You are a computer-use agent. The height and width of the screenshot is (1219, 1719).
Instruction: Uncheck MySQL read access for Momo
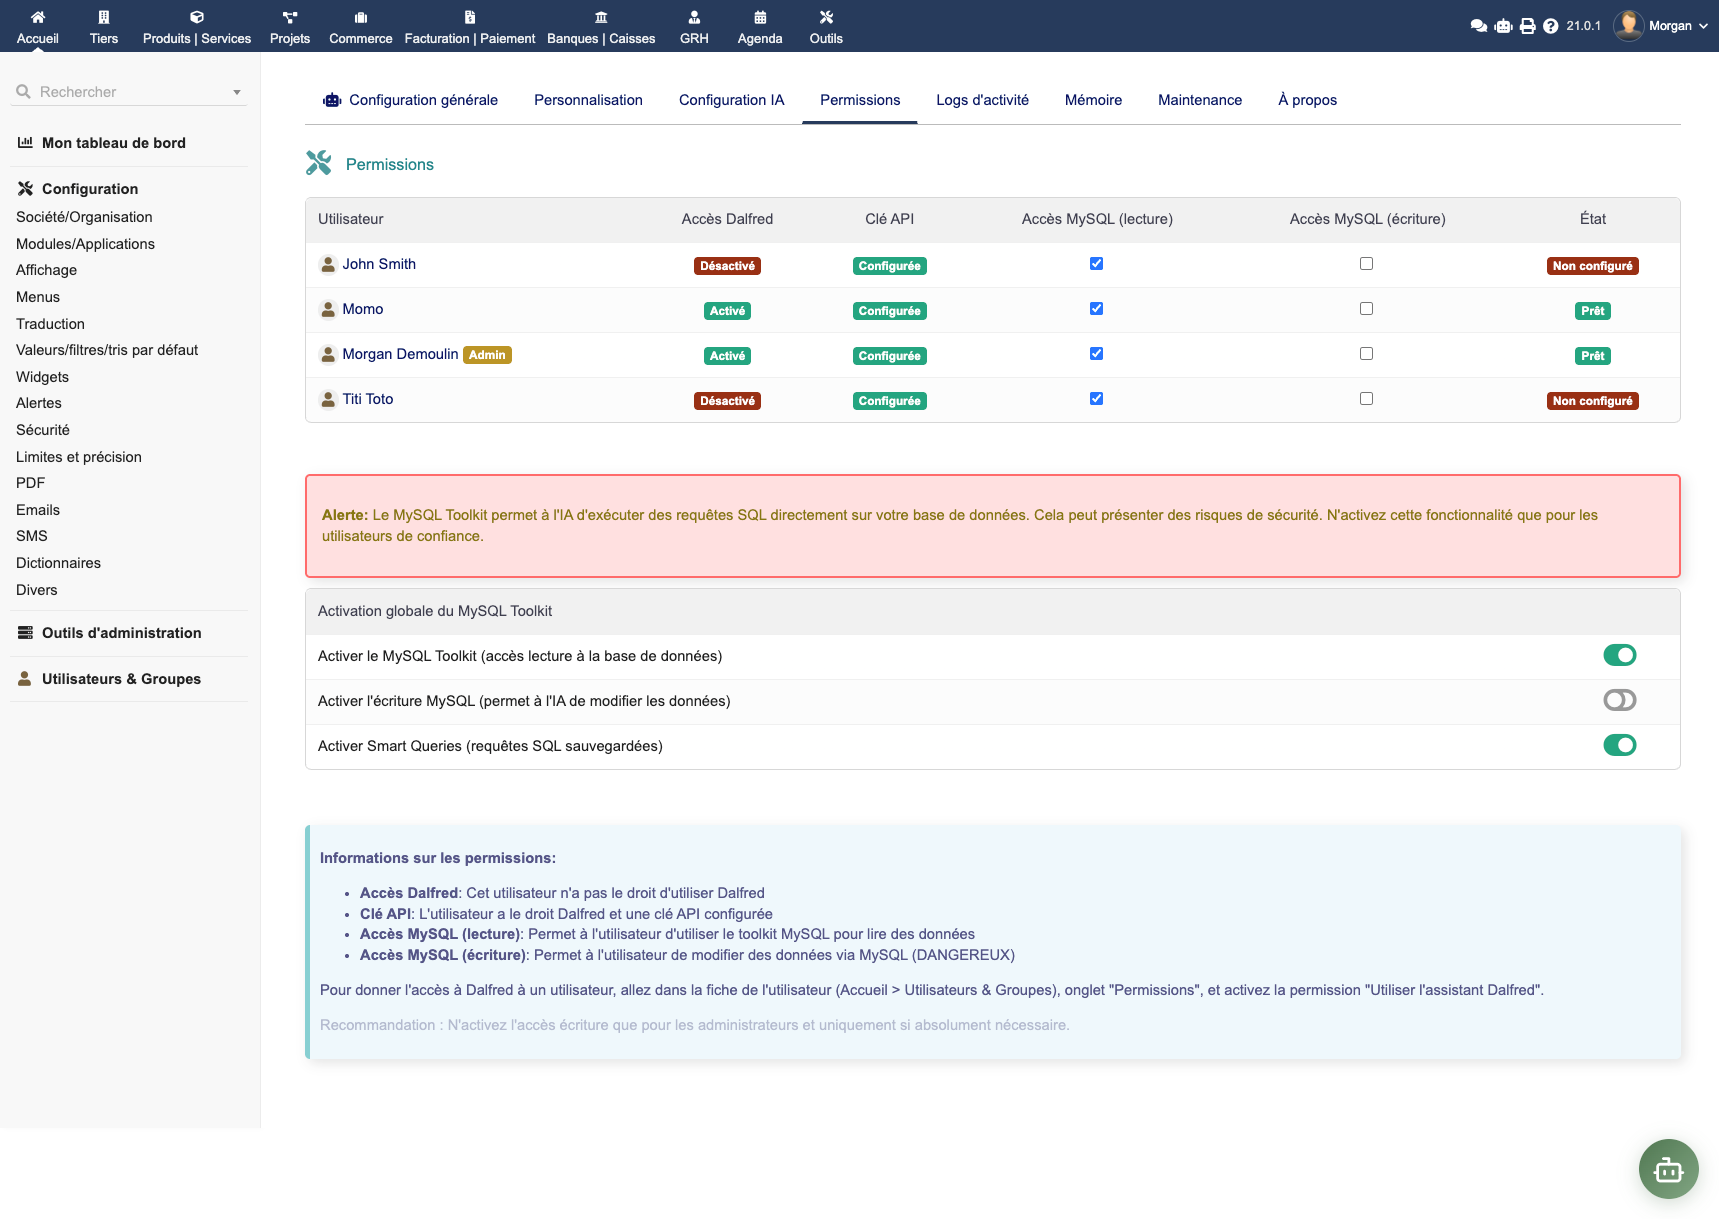[x=1096, y=309]
